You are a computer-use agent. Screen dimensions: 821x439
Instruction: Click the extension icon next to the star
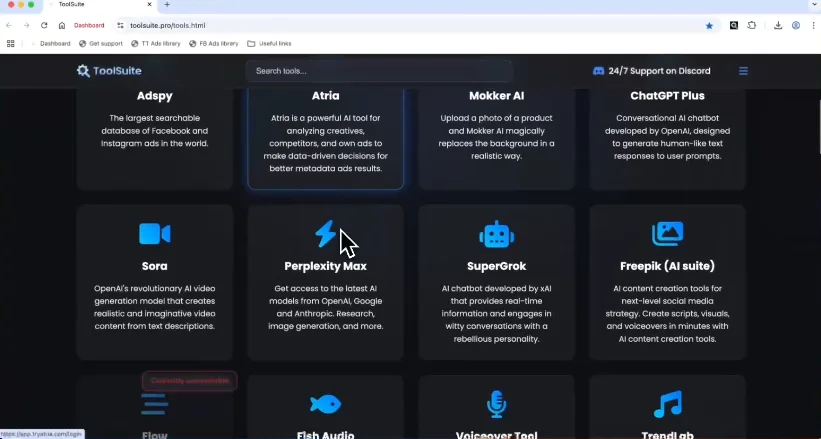tap(734, 25)
